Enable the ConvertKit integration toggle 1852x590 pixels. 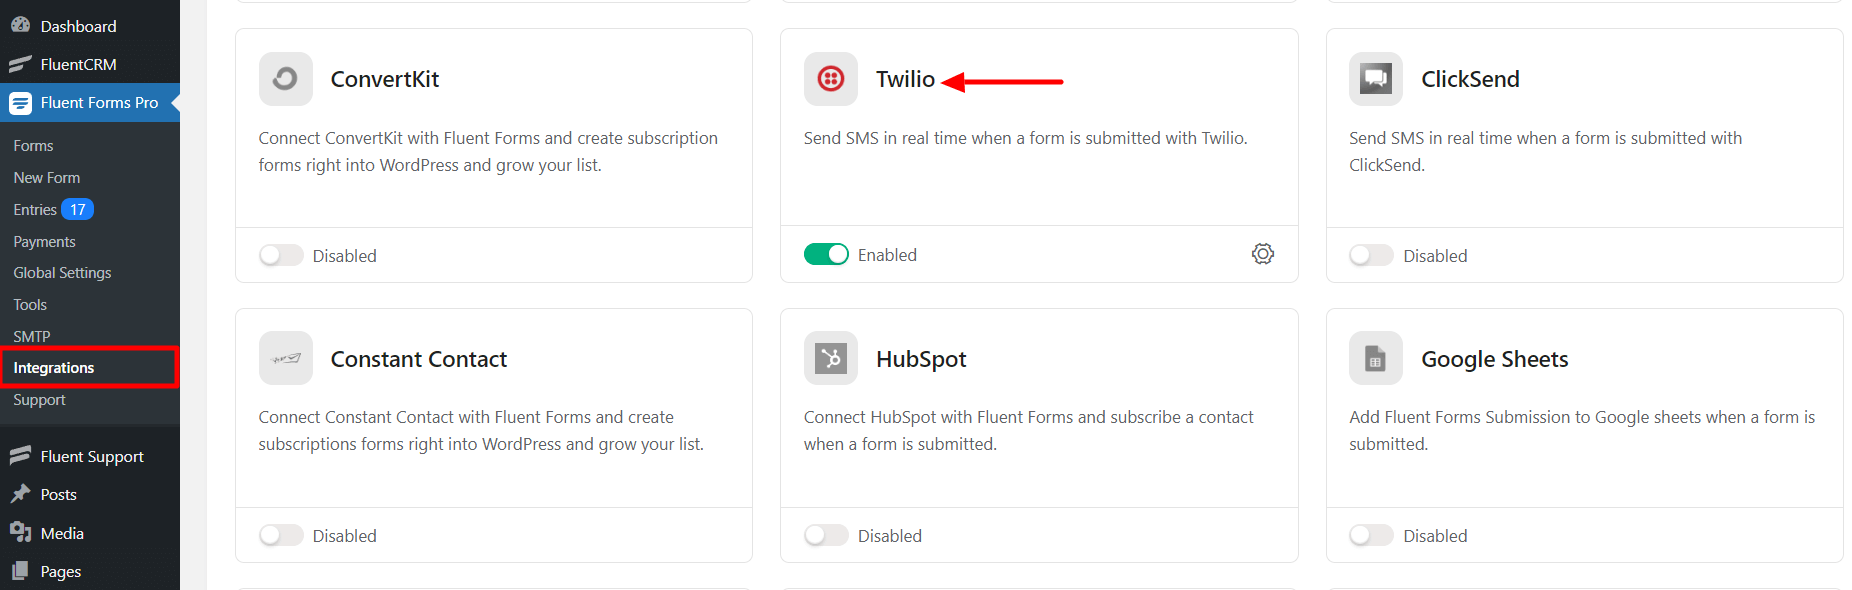[x=281, y=256]
